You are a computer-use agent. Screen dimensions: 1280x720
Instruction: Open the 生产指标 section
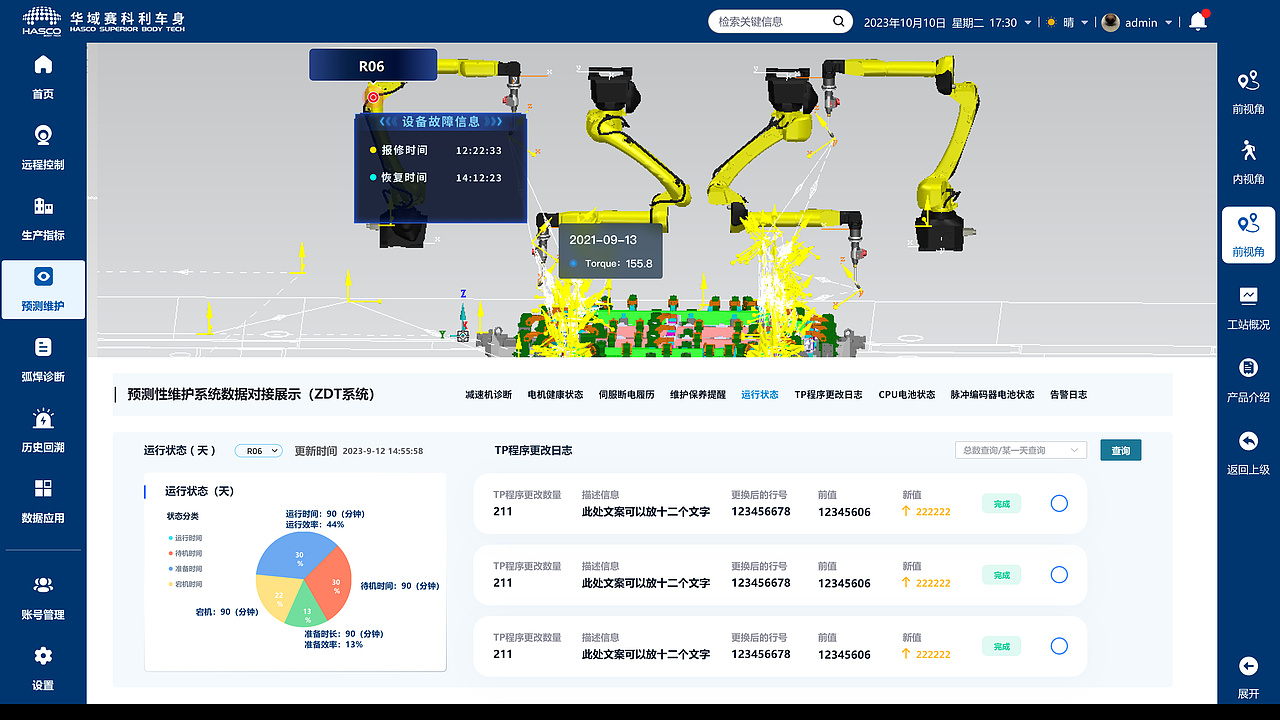(x=43, y=219)
